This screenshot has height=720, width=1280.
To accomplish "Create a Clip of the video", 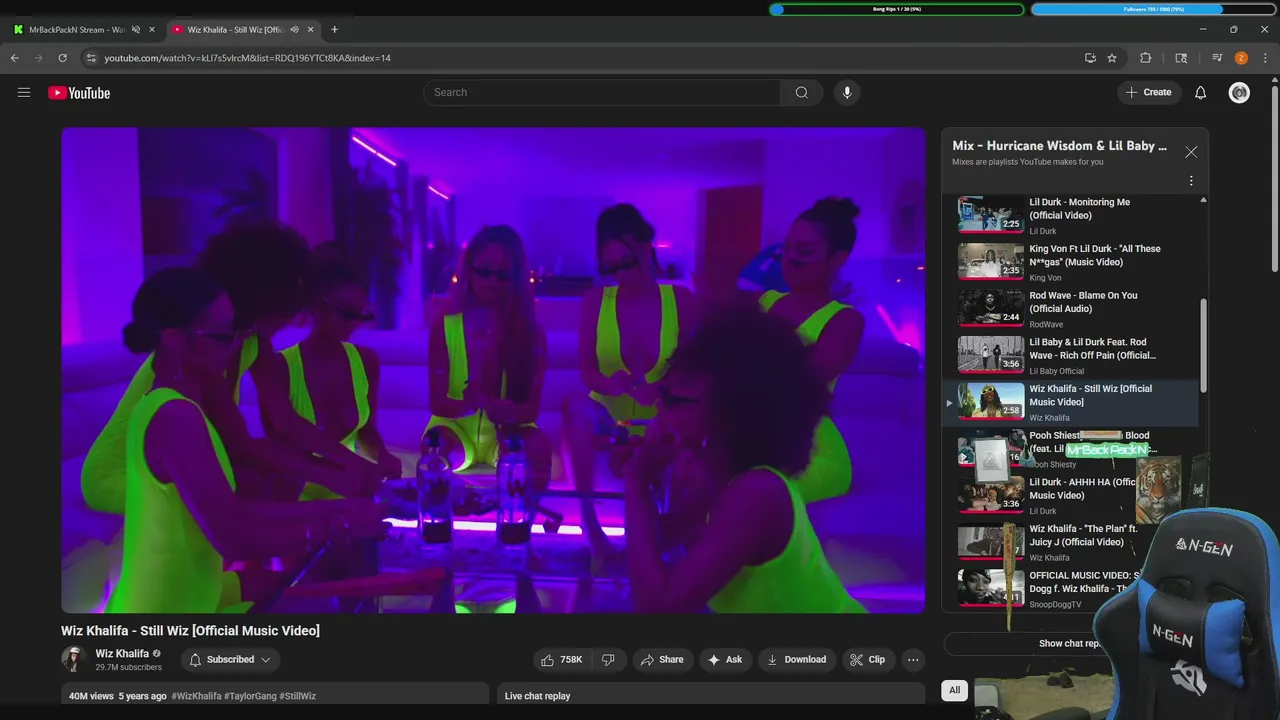I will click(x=867, y=660).
